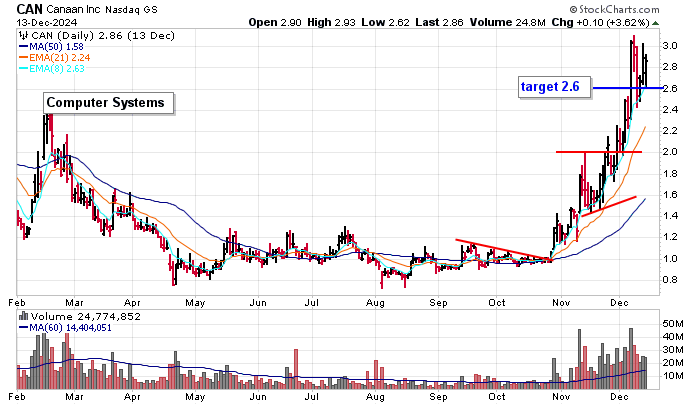The image size is (700, 405).
Task: Click the Canaan Inc company name
Action: click(x=74, y=9)
